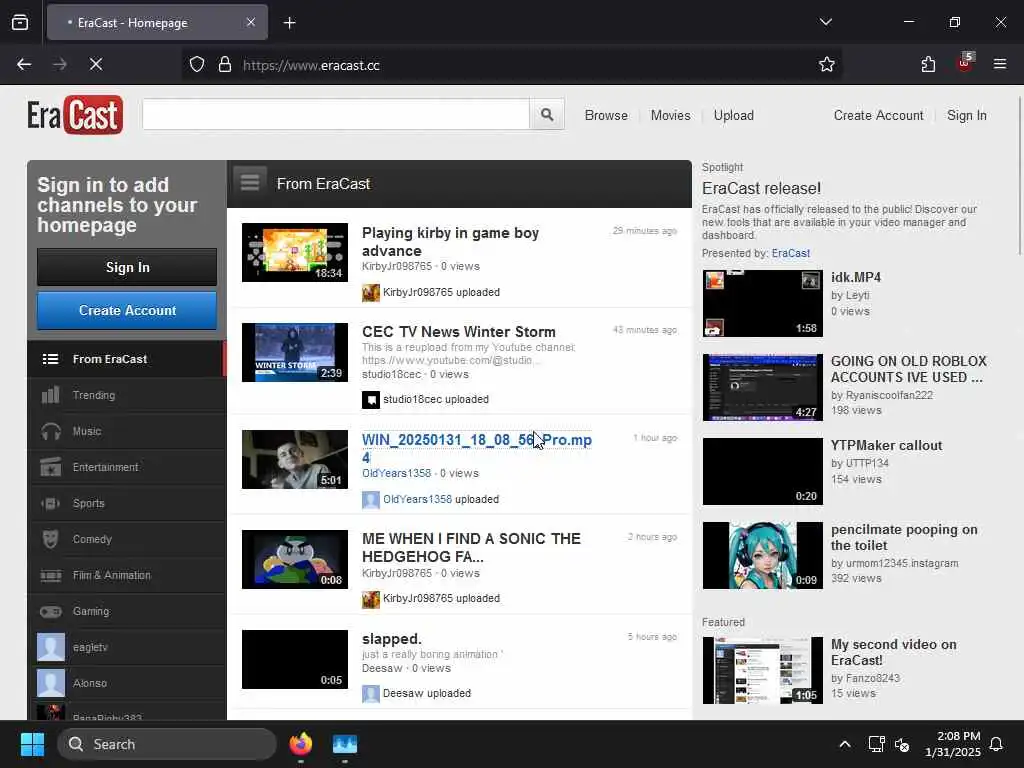Open the YTPMaker callout title

click(886, 445)
